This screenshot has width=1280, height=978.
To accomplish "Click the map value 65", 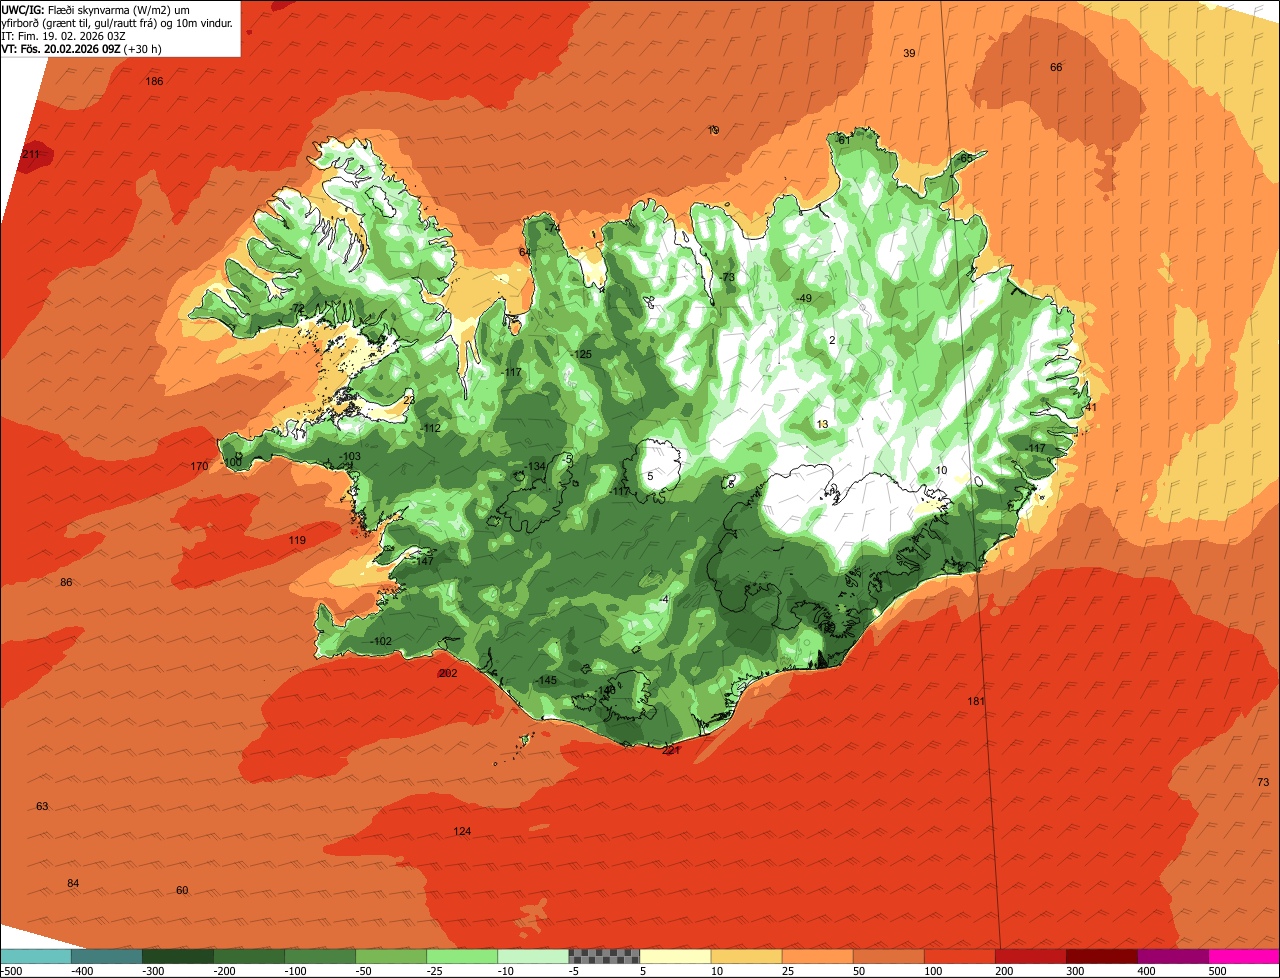I will [x=966, y=158].
